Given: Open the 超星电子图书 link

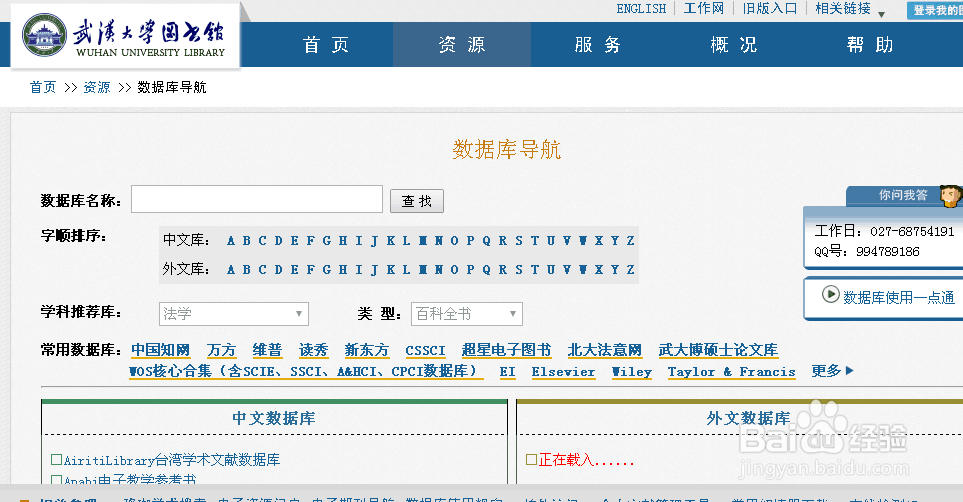Looking at the screenshot, I should pyautogui.click(x=506, y=350).
